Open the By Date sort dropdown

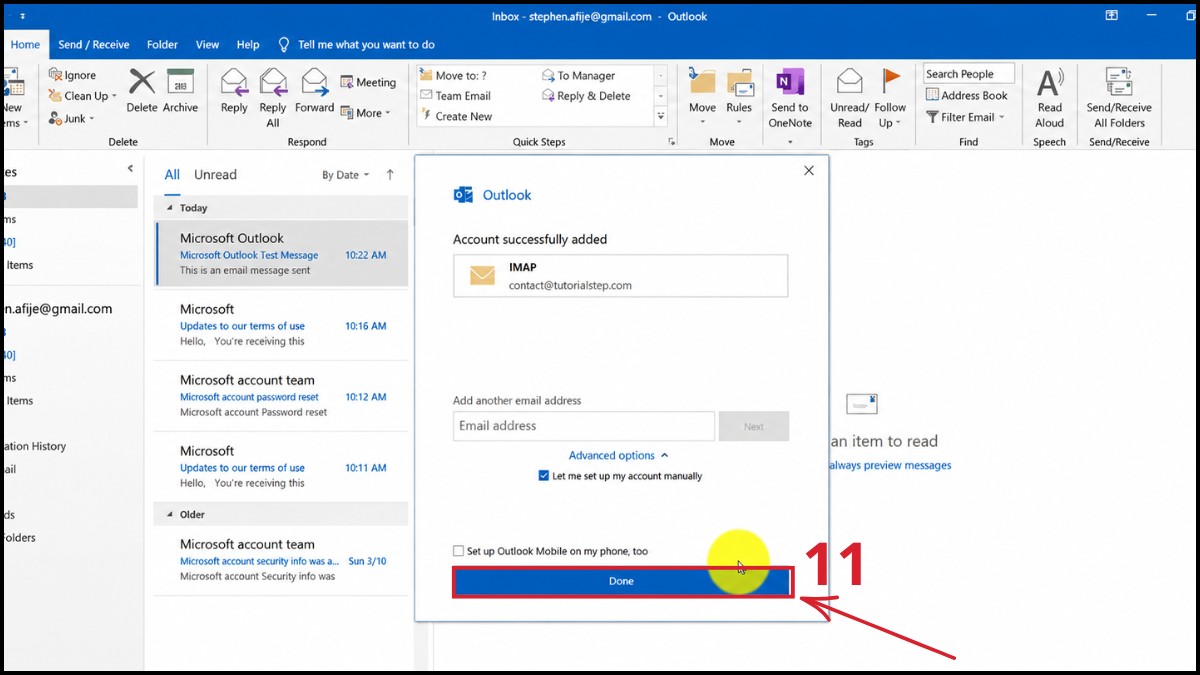[345, 175]
